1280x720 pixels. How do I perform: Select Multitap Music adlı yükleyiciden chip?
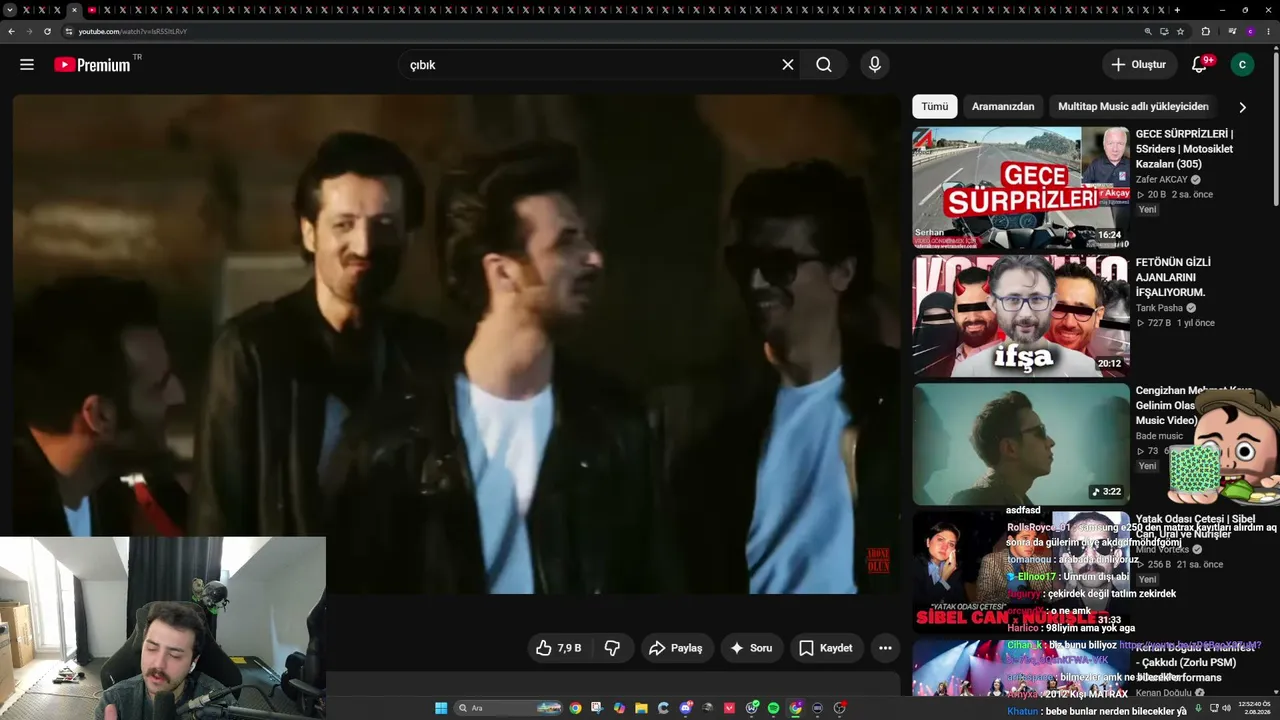(x=1133, y=107)
